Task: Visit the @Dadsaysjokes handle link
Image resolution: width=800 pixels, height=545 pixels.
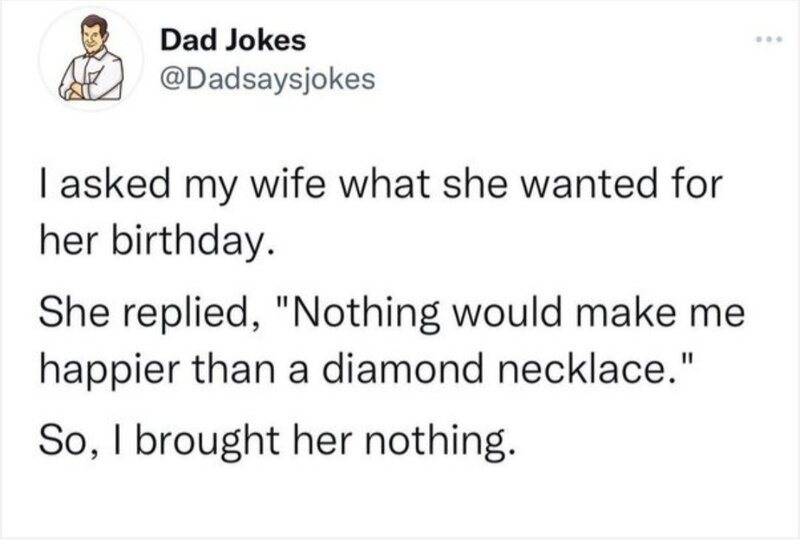Action: coord(267,80)
